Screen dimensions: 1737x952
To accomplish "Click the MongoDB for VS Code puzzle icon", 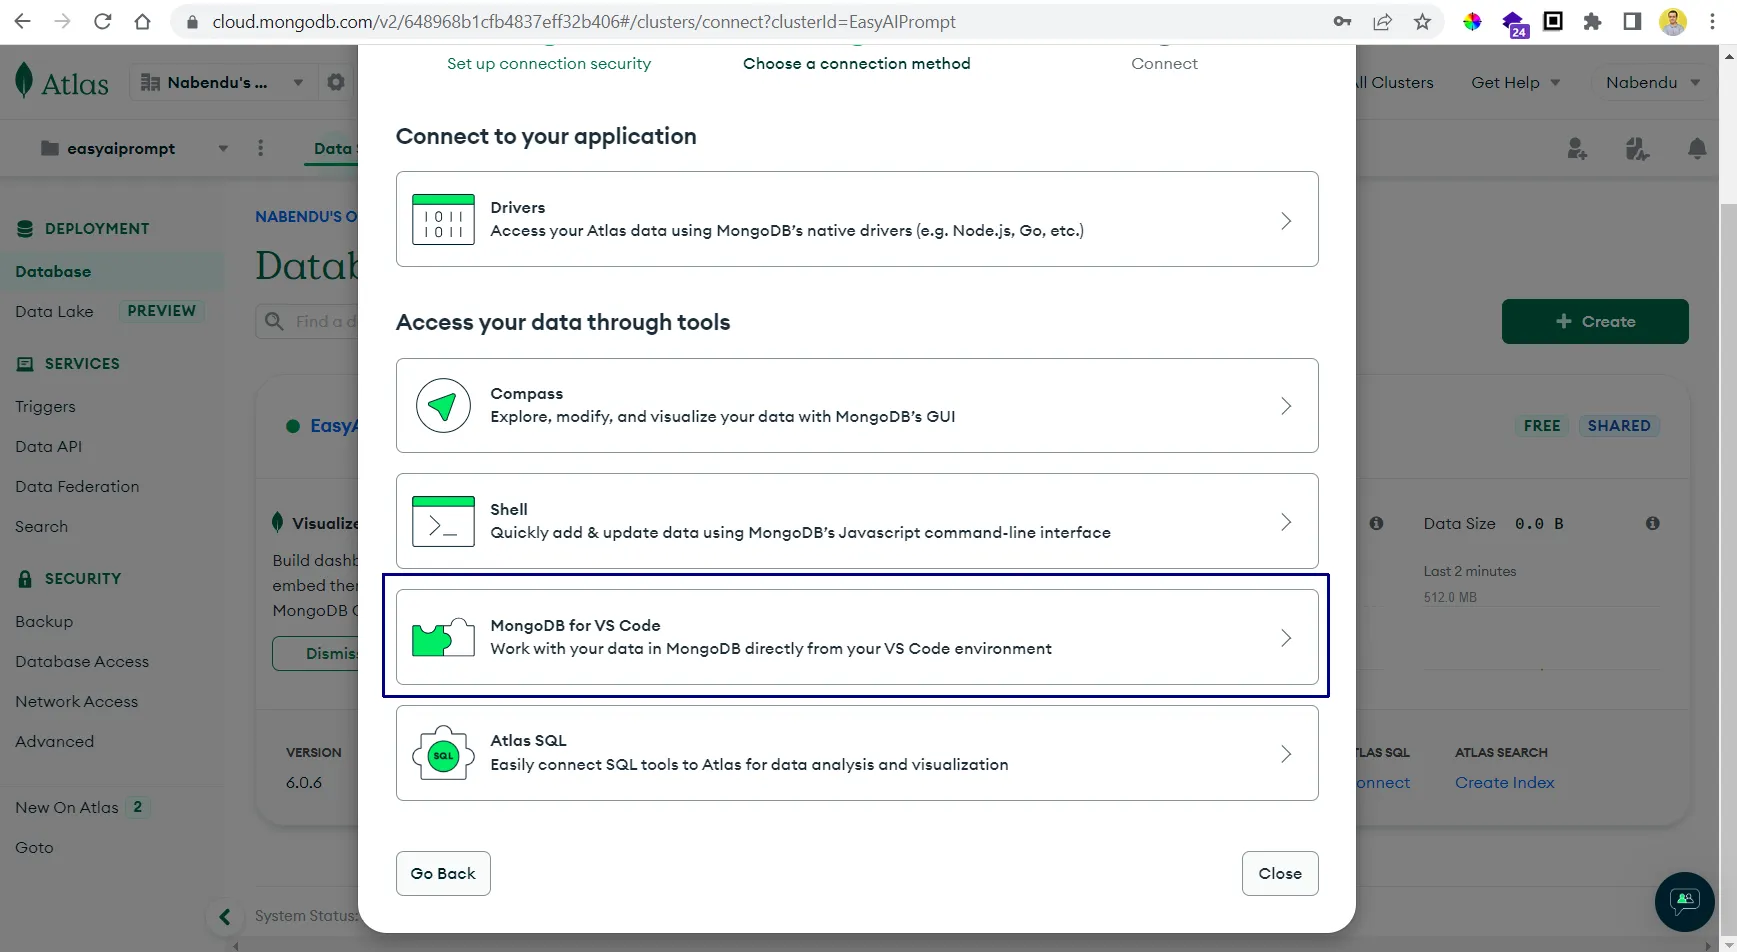I will pos(443,637).
